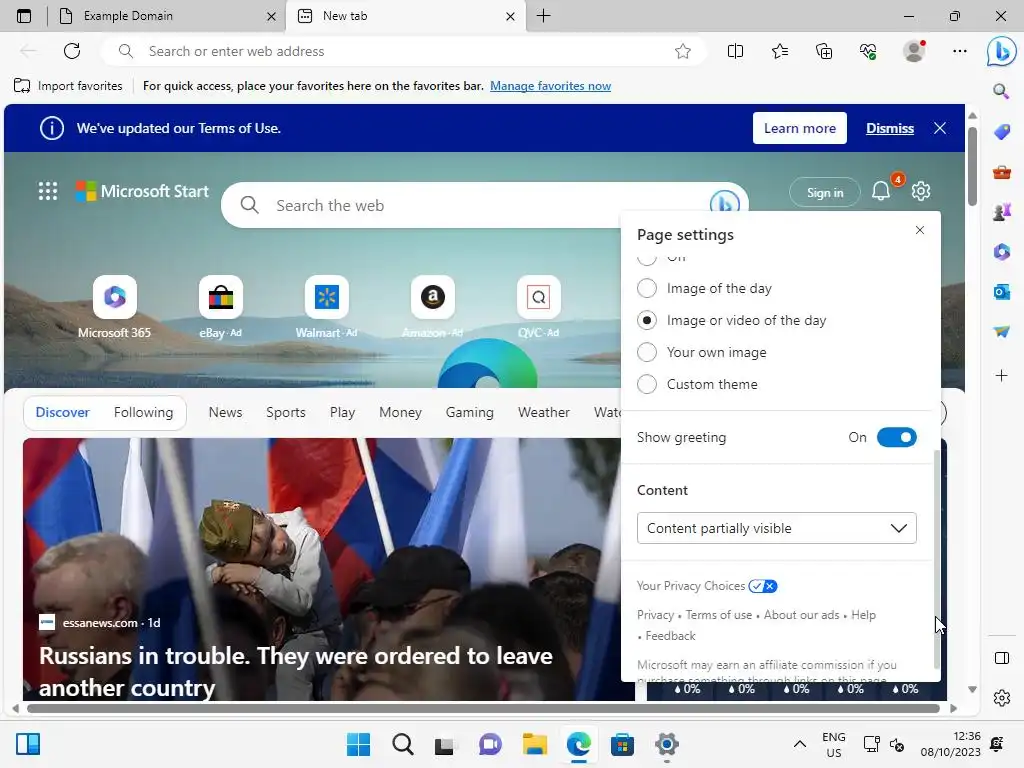Add this page to favorites star
1024x768 pixels.
[x=682, y=51]
